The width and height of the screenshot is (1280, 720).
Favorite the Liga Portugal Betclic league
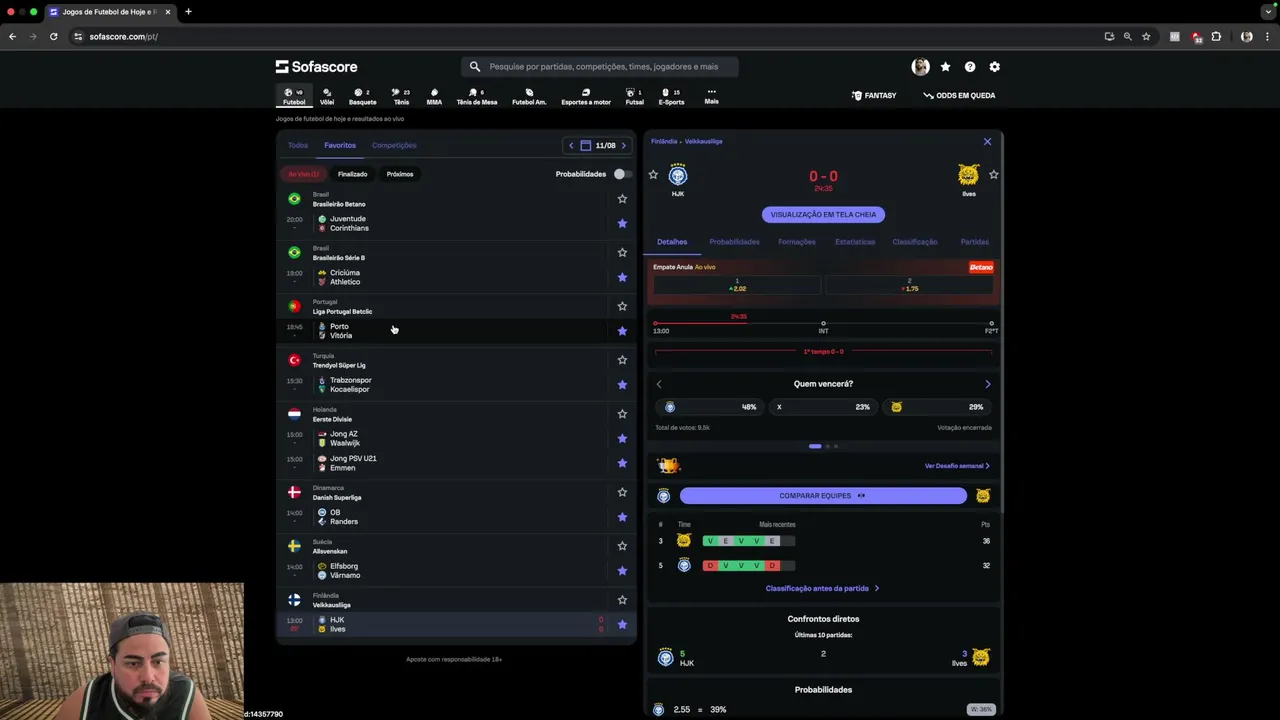tap(622, 306)
